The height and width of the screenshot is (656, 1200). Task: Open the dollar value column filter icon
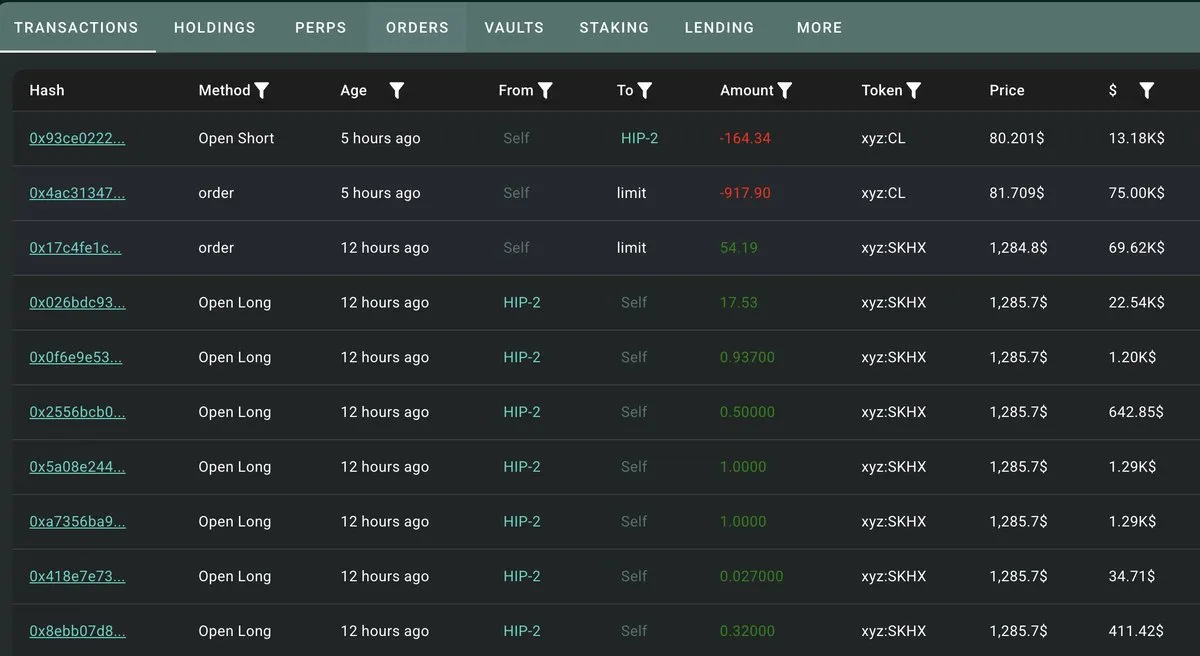click(1147, 91)
